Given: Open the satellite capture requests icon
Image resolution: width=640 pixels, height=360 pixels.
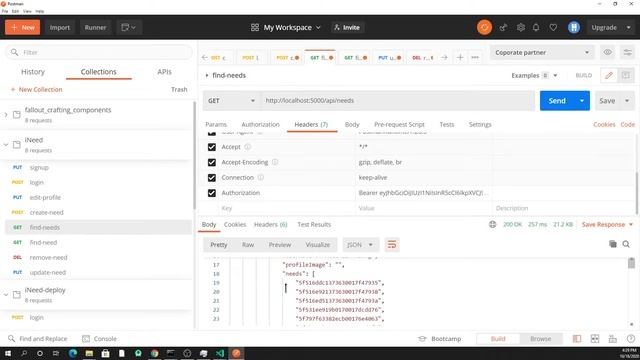Looking at the screenshot, I should tap(503, 27).
